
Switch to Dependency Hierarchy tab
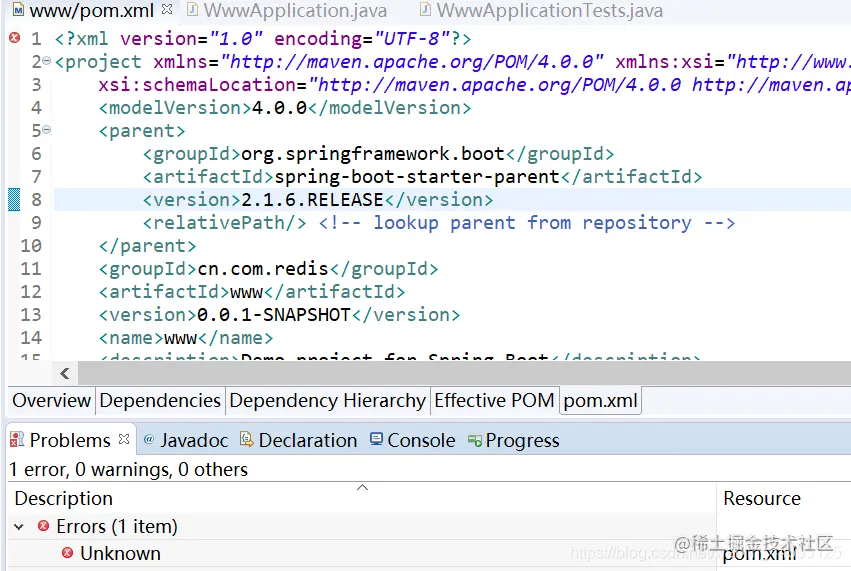point(327,401)
